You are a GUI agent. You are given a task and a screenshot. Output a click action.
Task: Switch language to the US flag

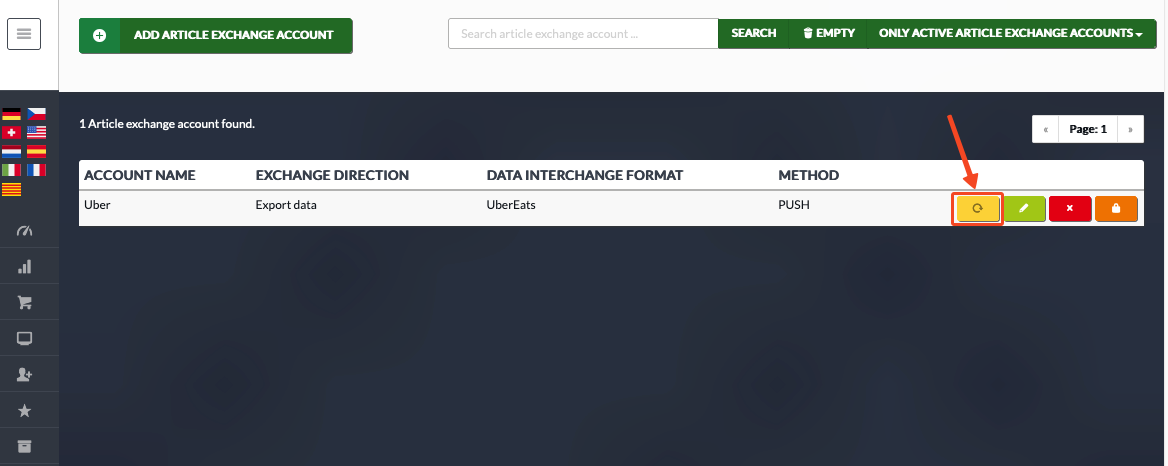[36, 133]
